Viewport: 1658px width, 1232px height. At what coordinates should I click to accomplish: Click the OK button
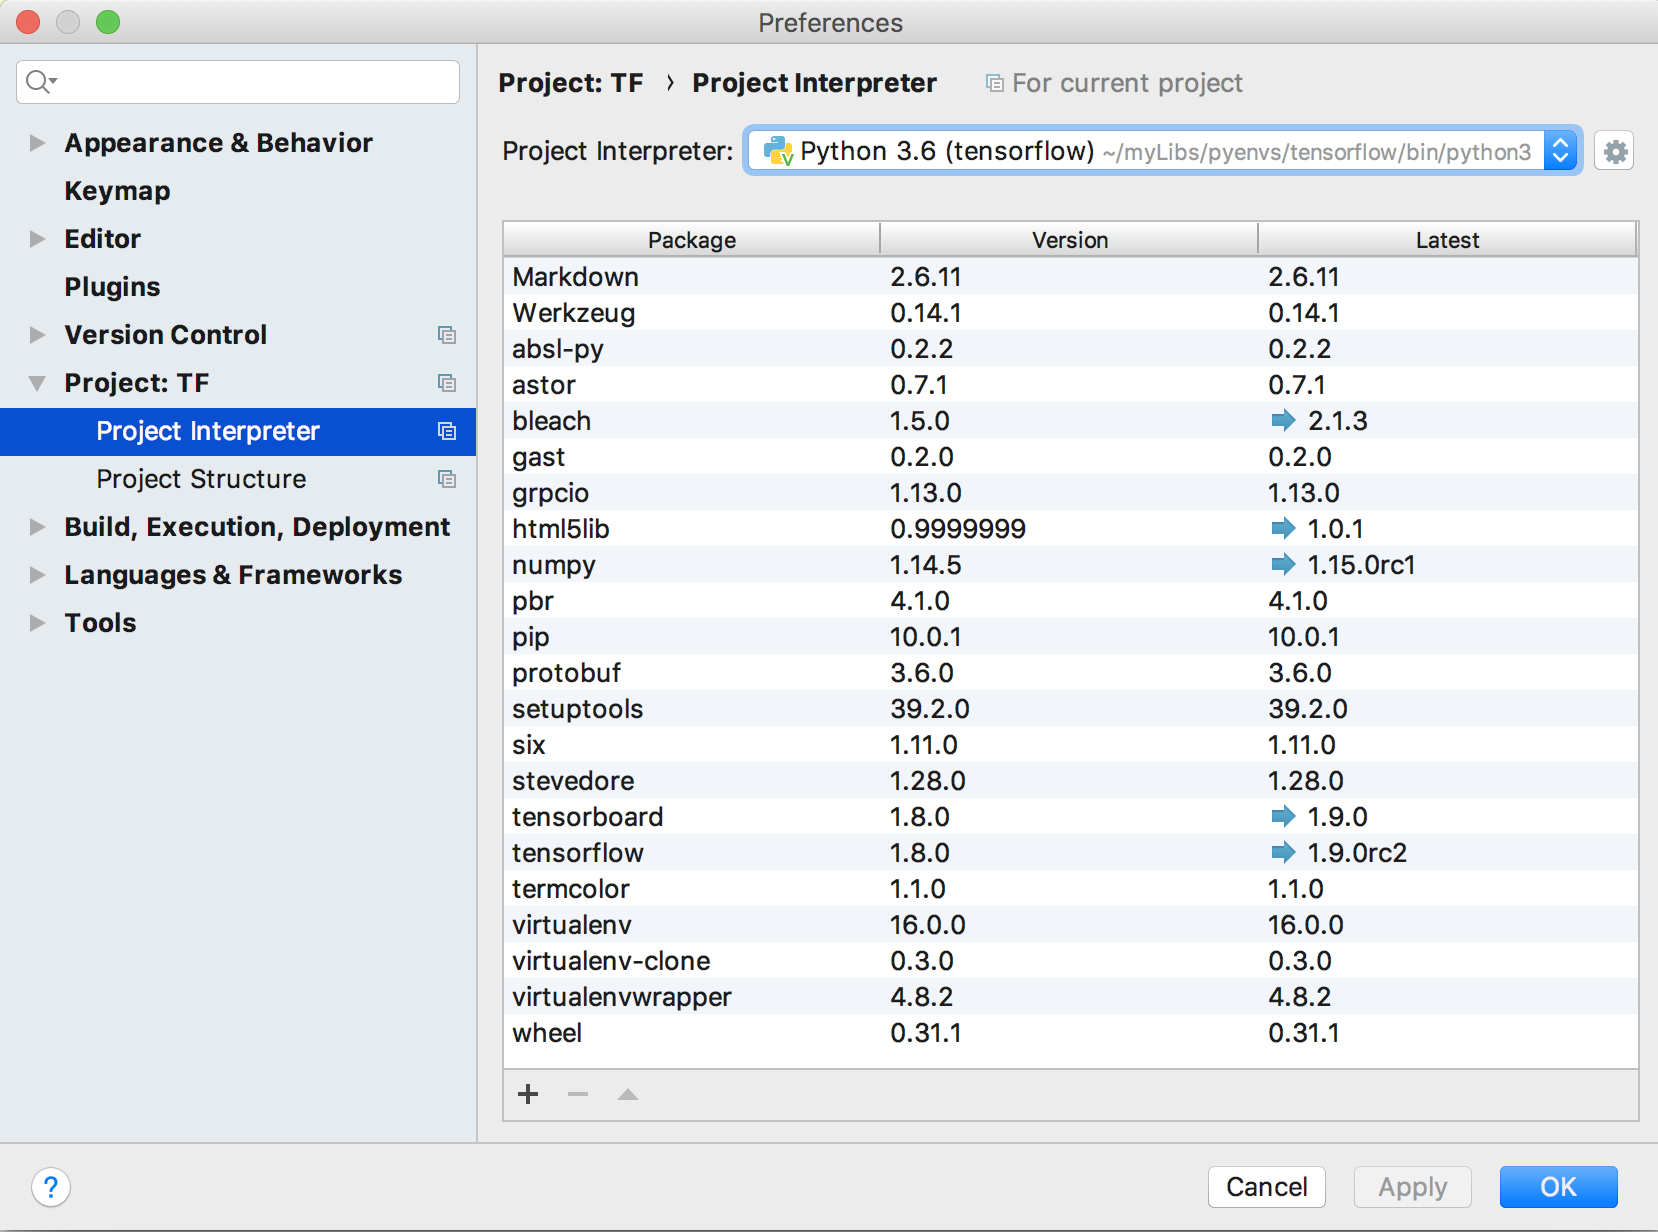point(1558,1187)
